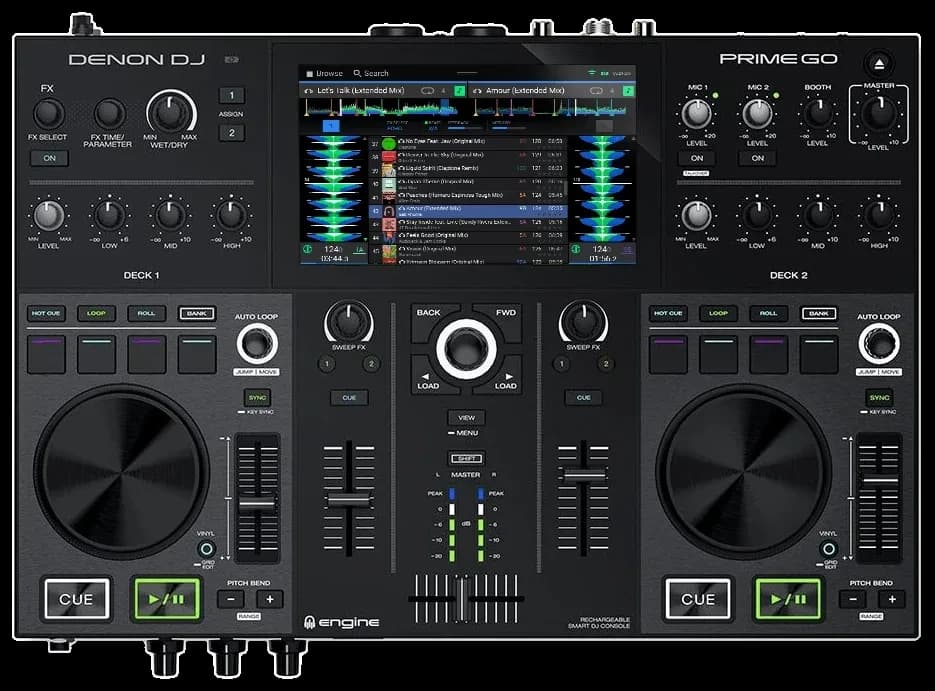Toggle headphone CUE for right channel
935x691 pixels.
coord(584,398)
